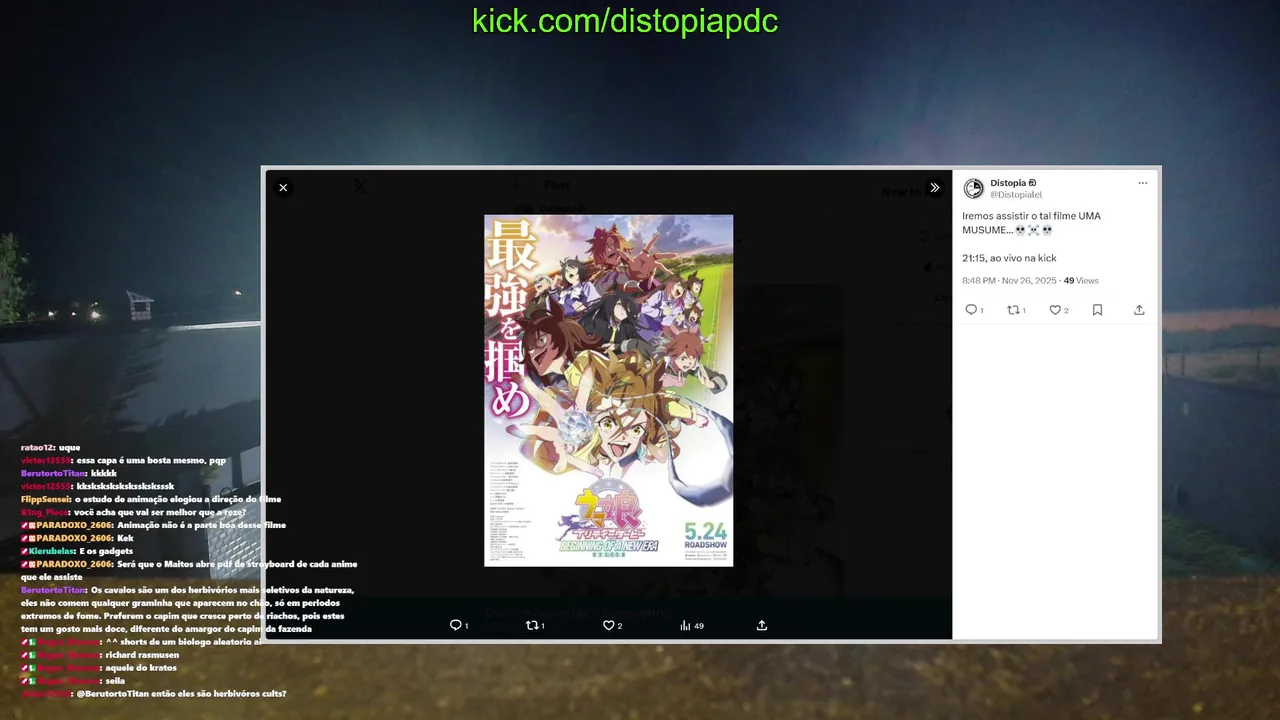
Task: Share icon under the poster image
Action: [762, 625]
